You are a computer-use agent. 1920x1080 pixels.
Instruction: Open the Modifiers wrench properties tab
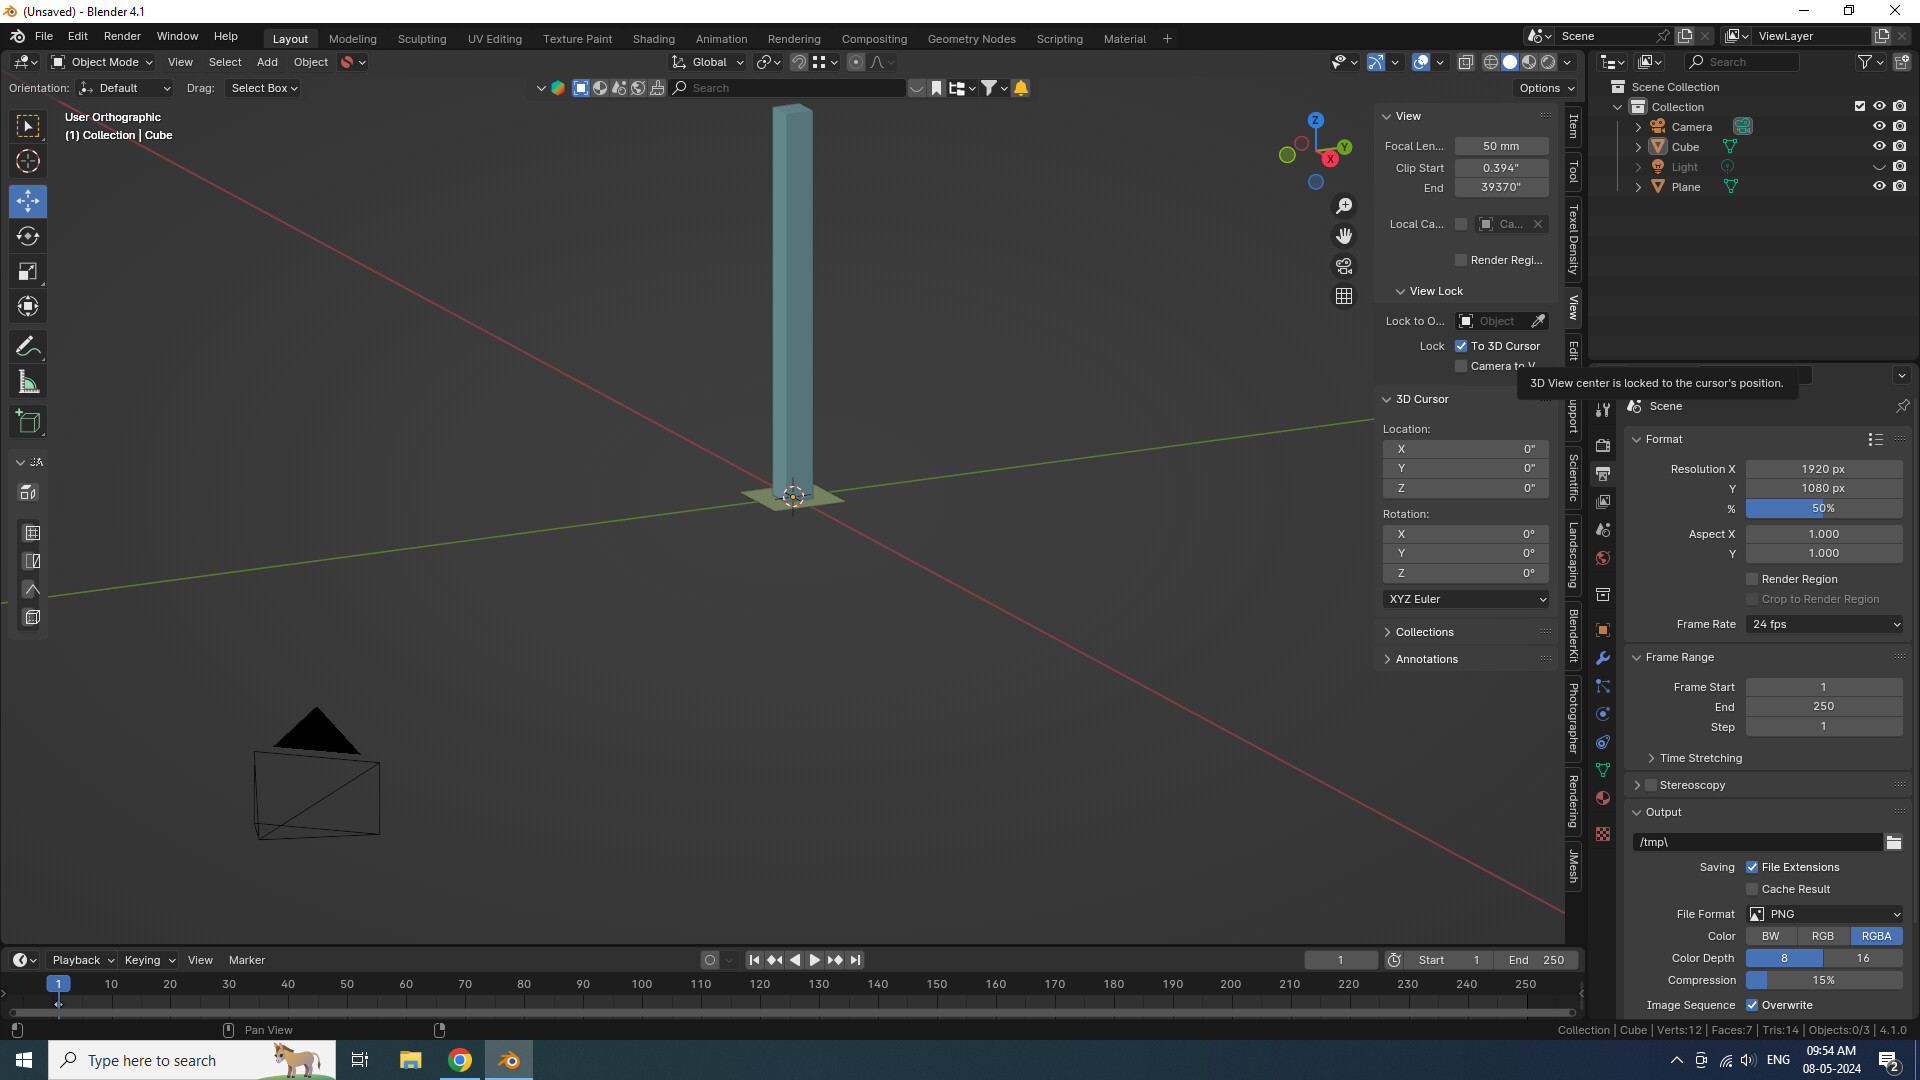1603,658
